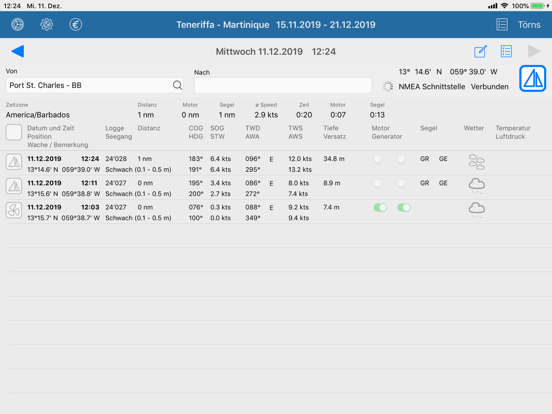Tap depth 7.4 m in 12:03 row
This screenshot has height=414, width=552.
331,208
